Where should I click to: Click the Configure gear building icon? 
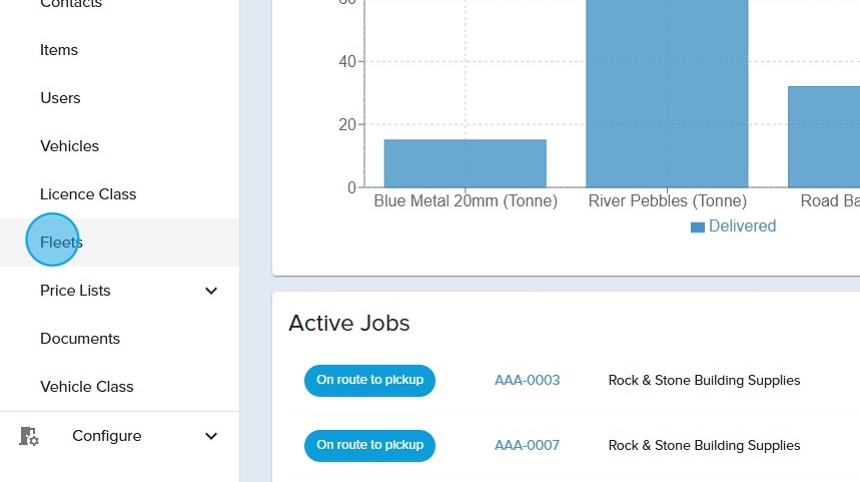point(29,436)
